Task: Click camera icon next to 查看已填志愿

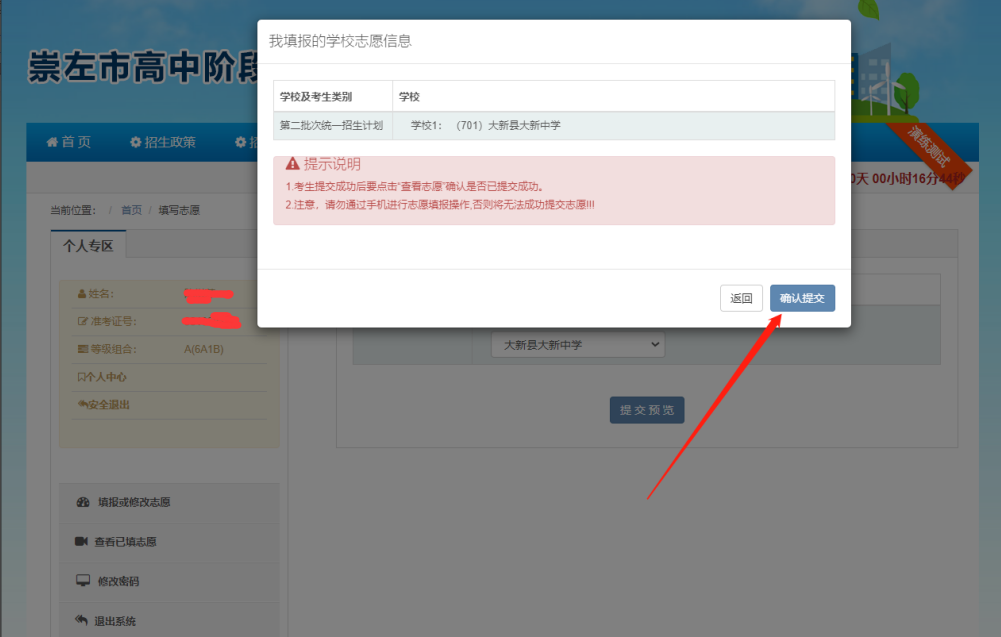Action: pyautogui.click(x=82, y=541)
